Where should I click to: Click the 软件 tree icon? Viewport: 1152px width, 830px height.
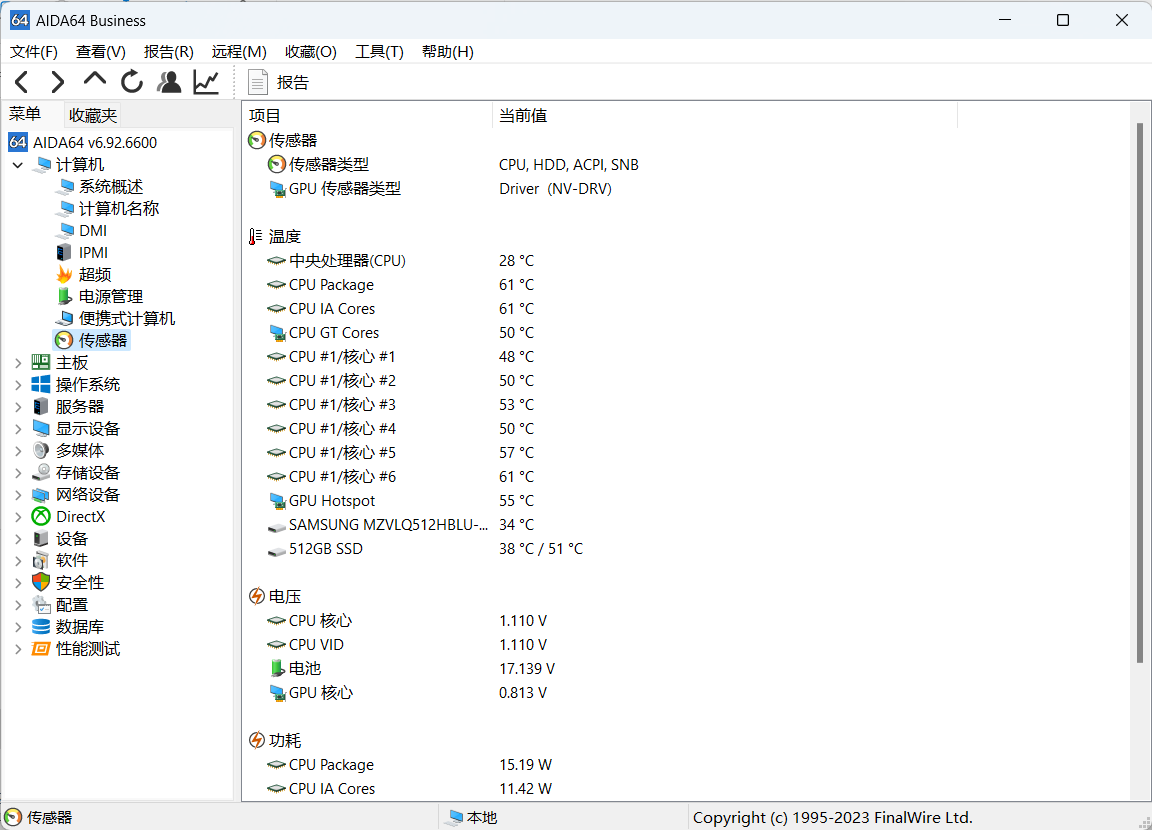coord(41,561)
